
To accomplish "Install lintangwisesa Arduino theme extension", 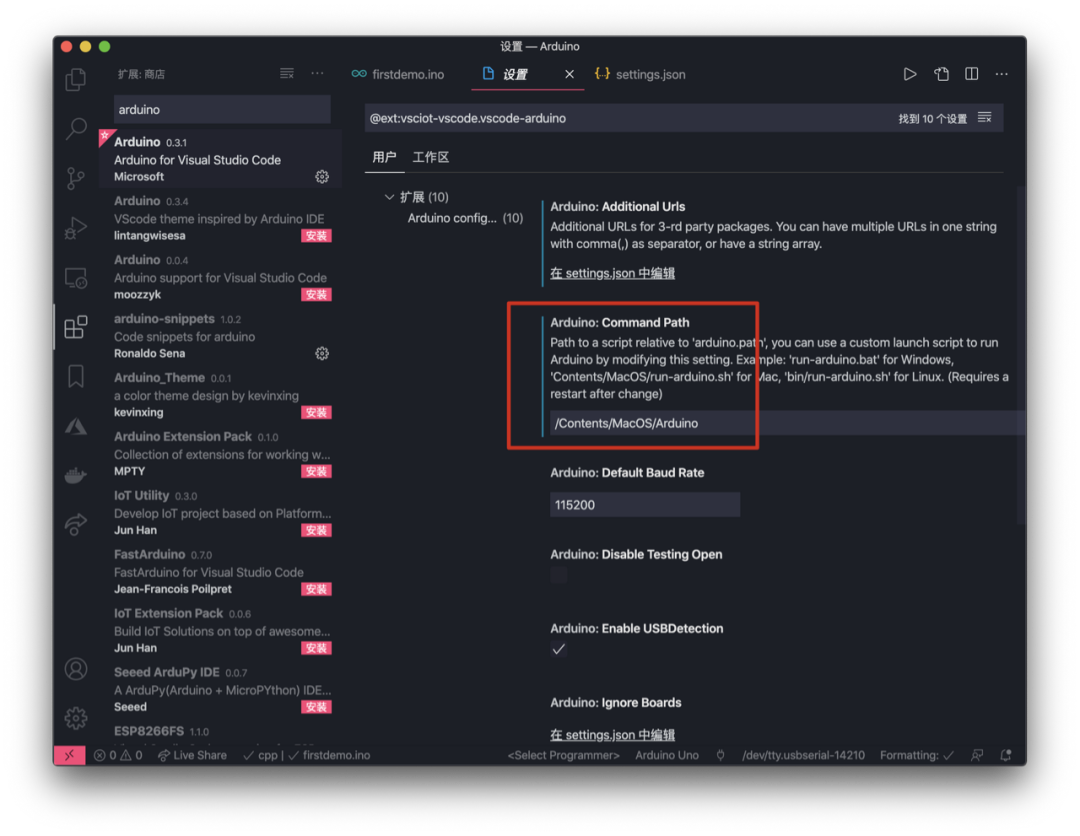I will coord(316,236).
